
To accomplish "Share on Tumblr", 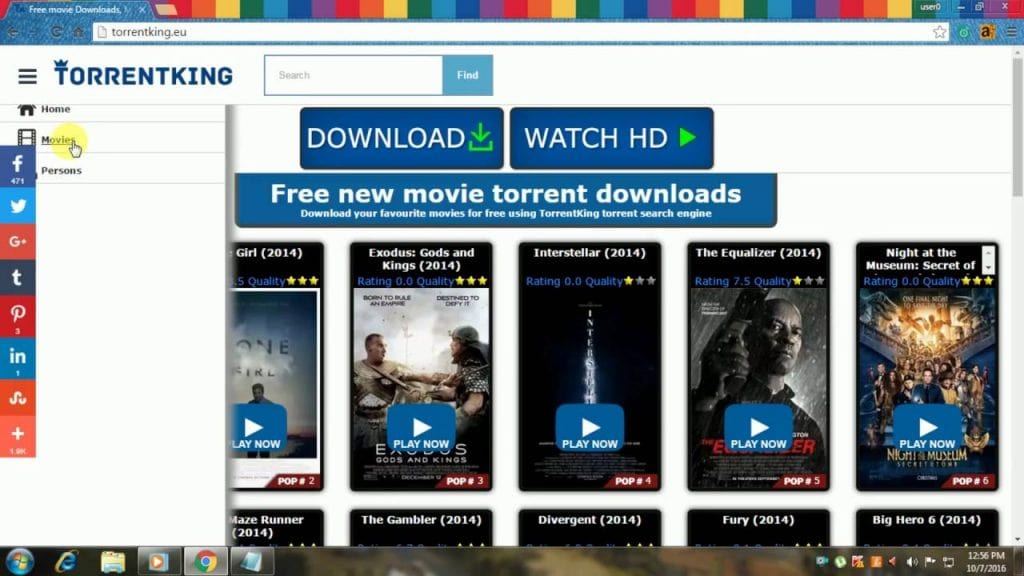I will [18, 277].
